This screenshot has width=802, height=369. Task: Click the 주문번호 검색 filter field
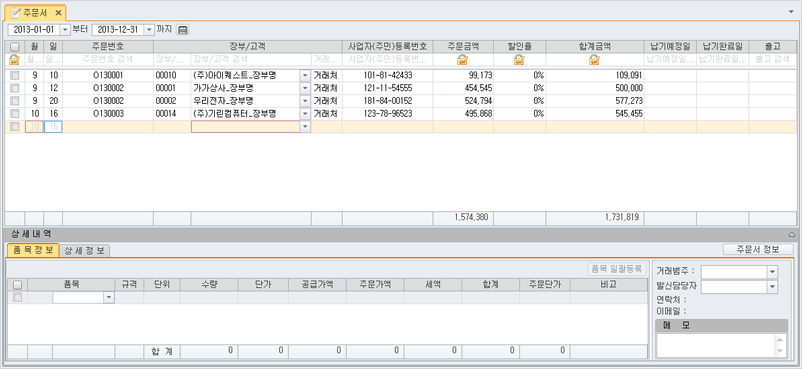(x=108, y=60)
